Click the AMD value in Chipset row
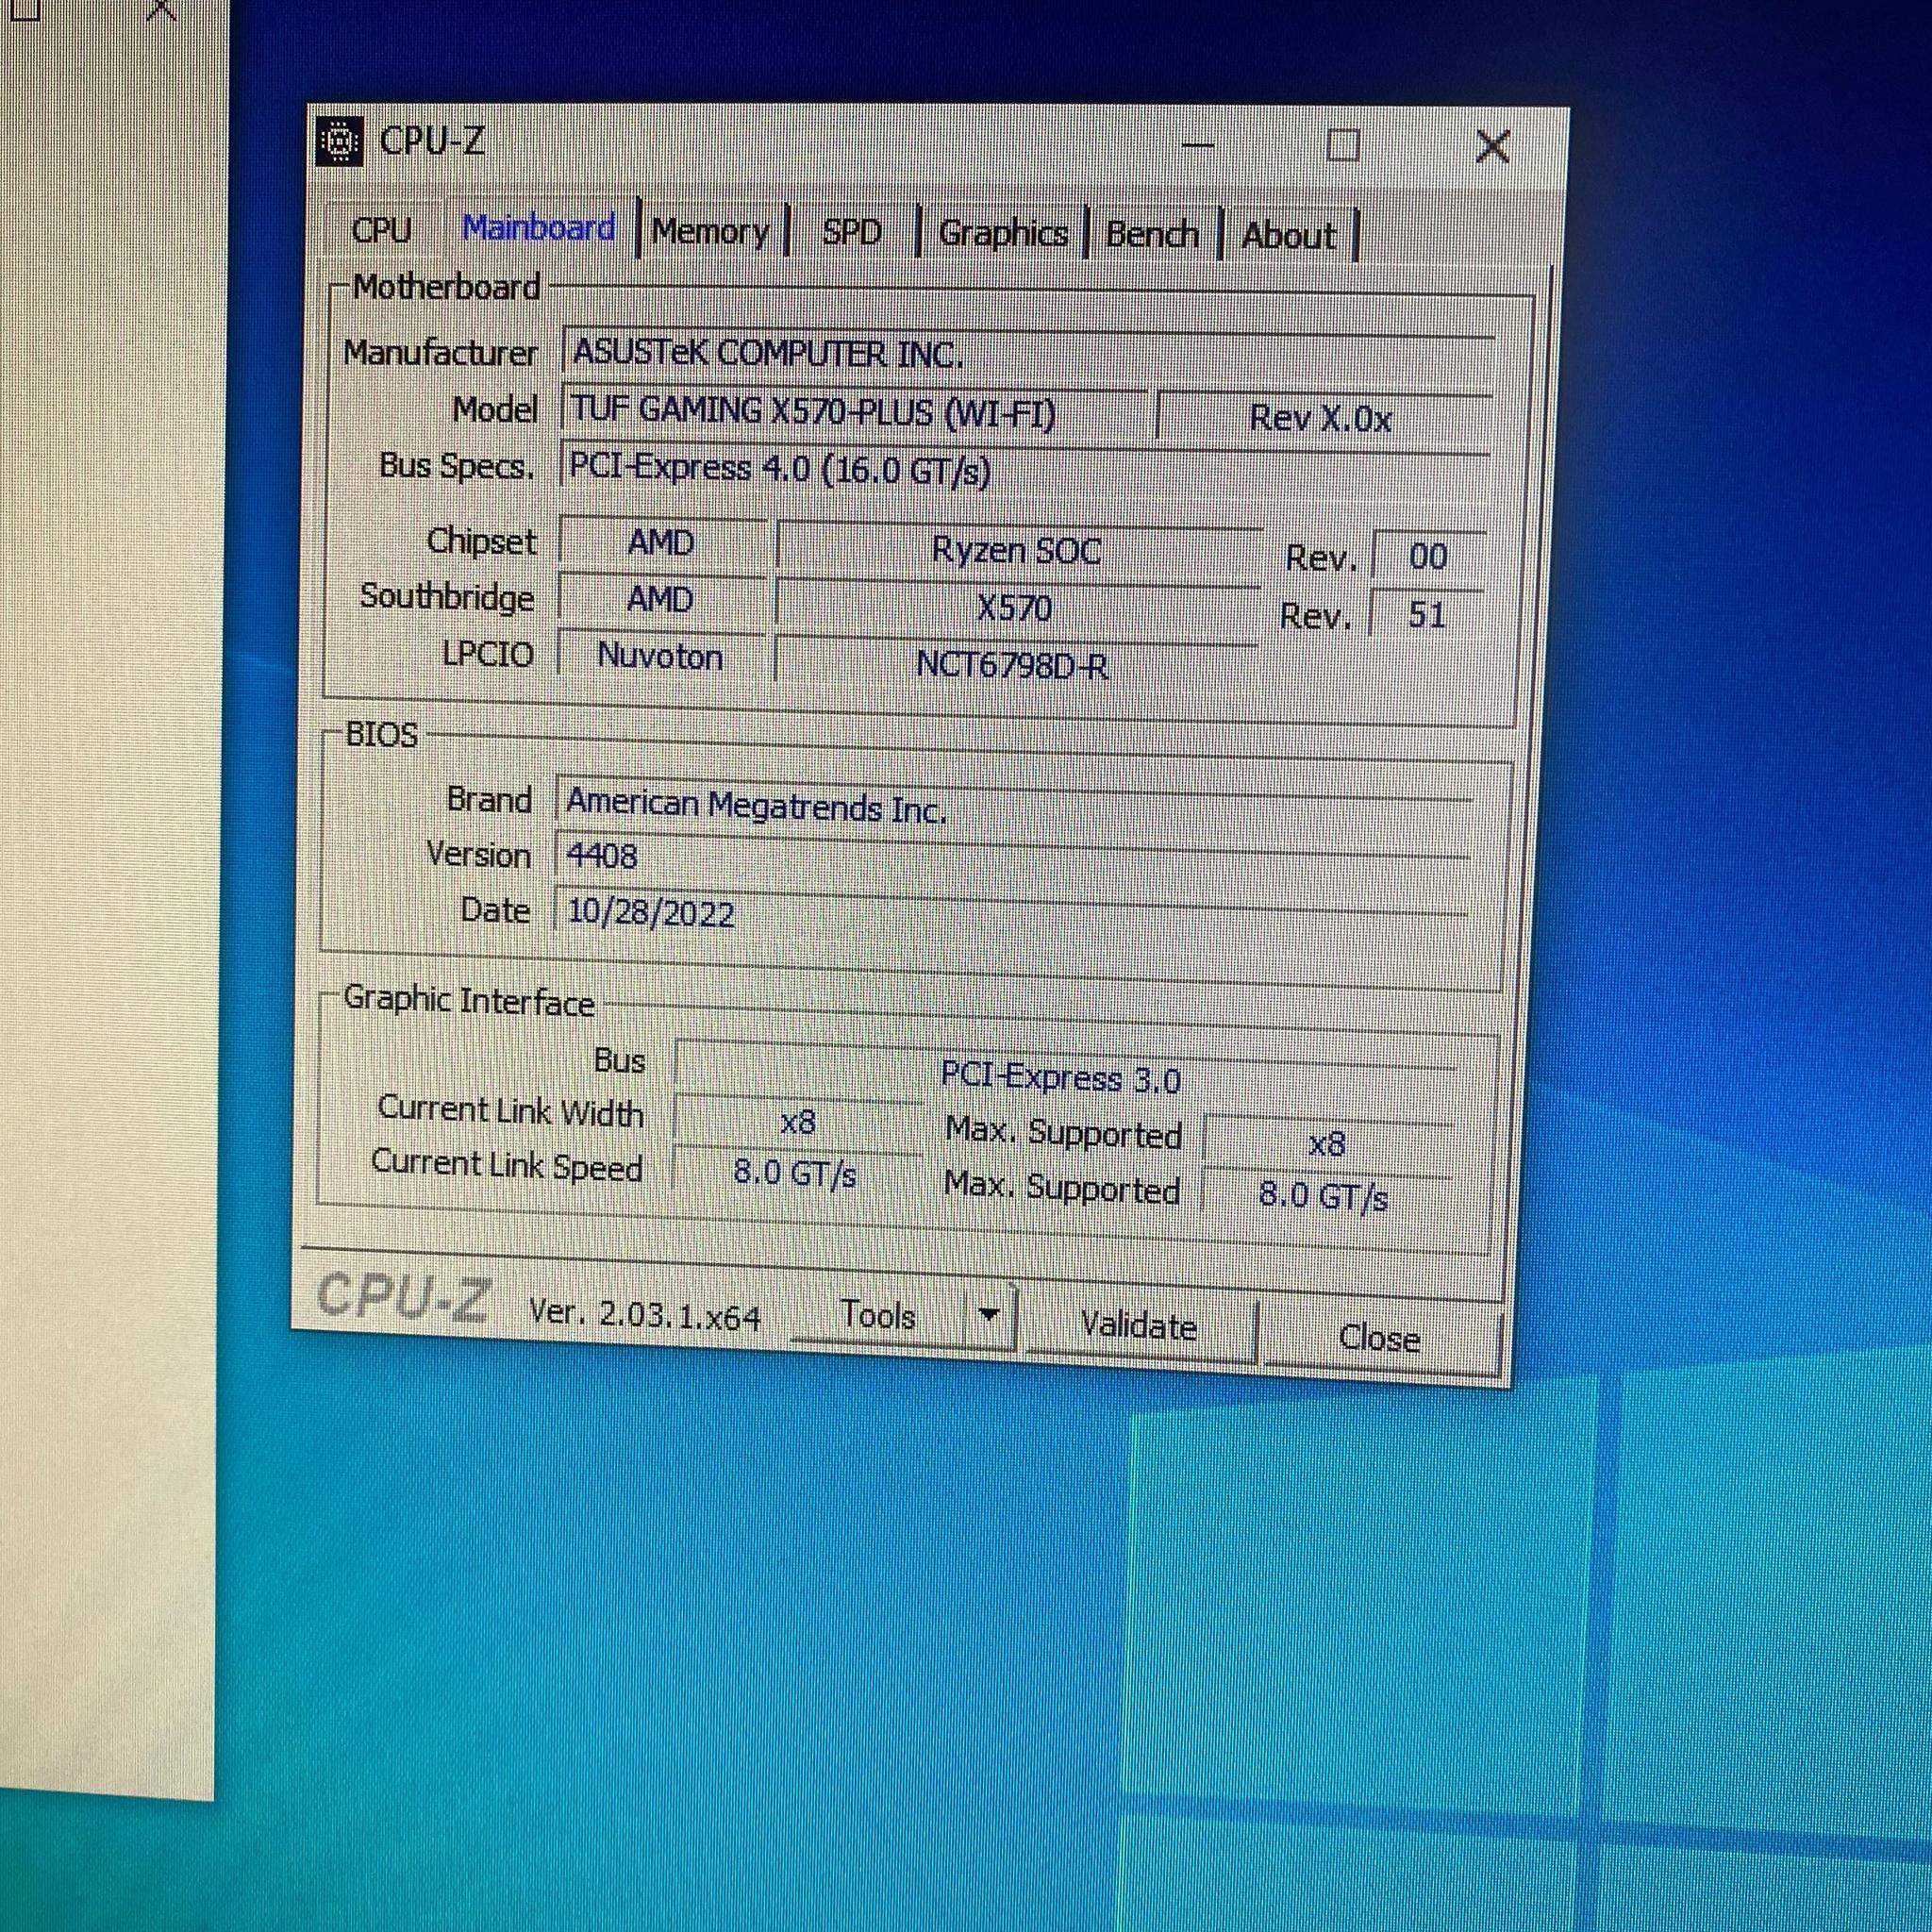Viewport: 1932px width, 1932px height. click(661, 543)
